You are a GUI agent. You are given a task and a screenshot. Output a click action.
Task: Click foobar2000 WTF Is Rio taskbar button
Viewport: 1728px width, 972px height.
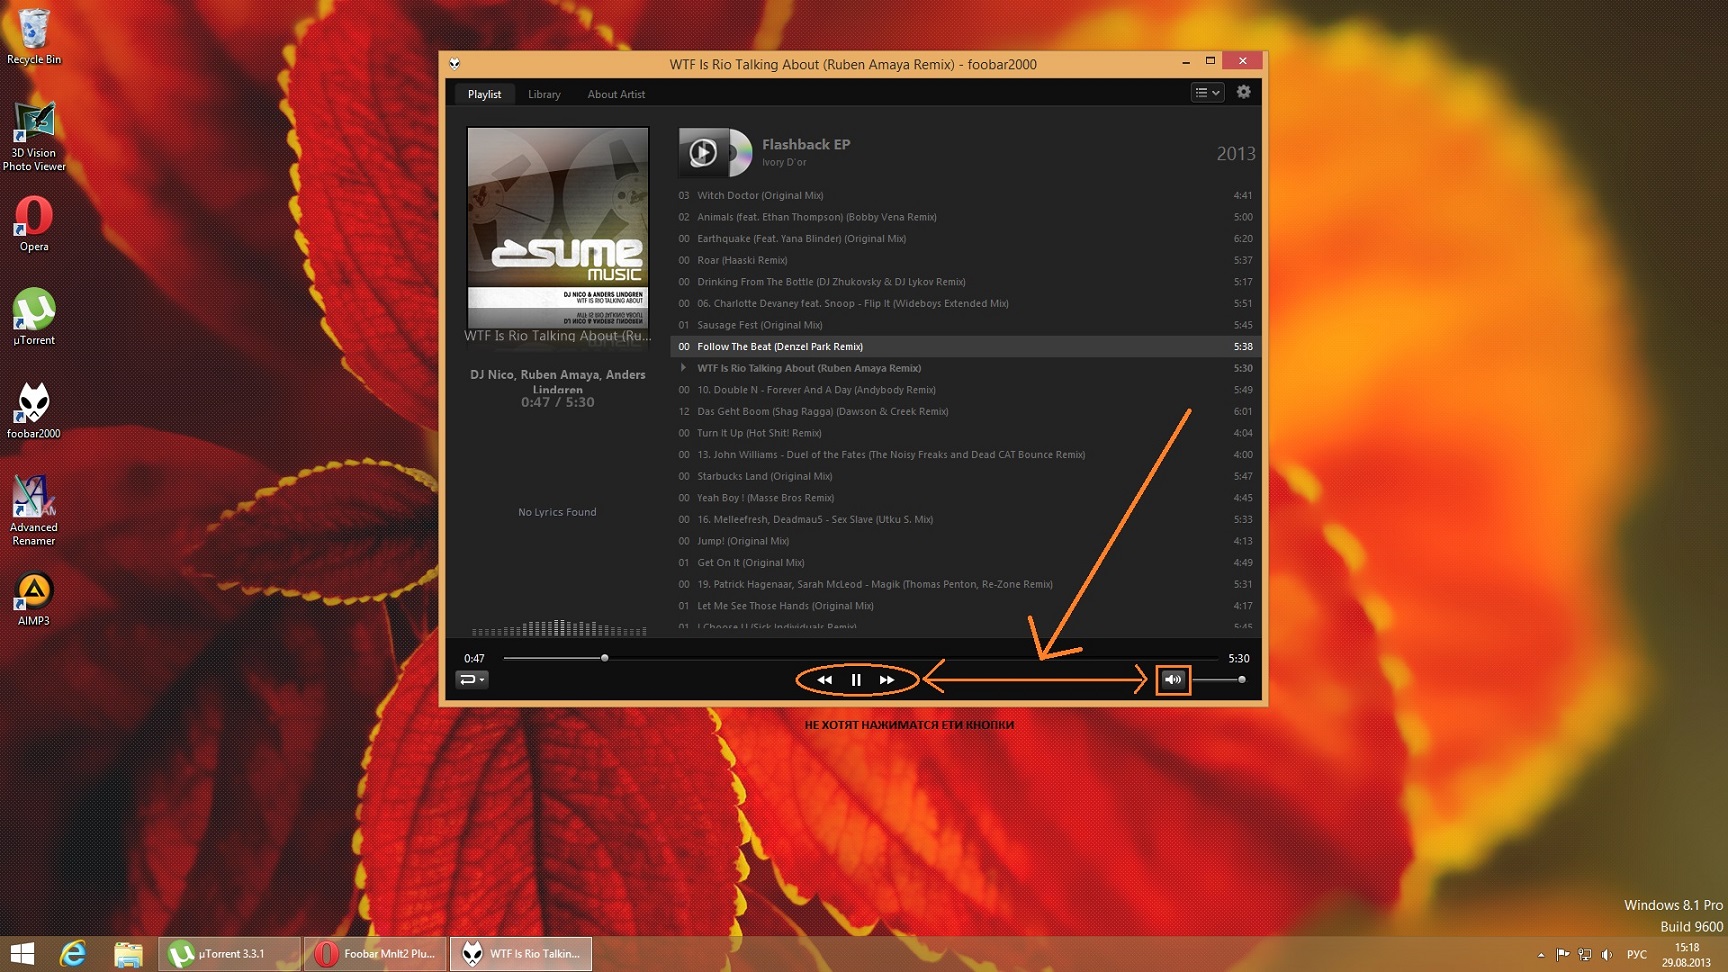[521, 954]
